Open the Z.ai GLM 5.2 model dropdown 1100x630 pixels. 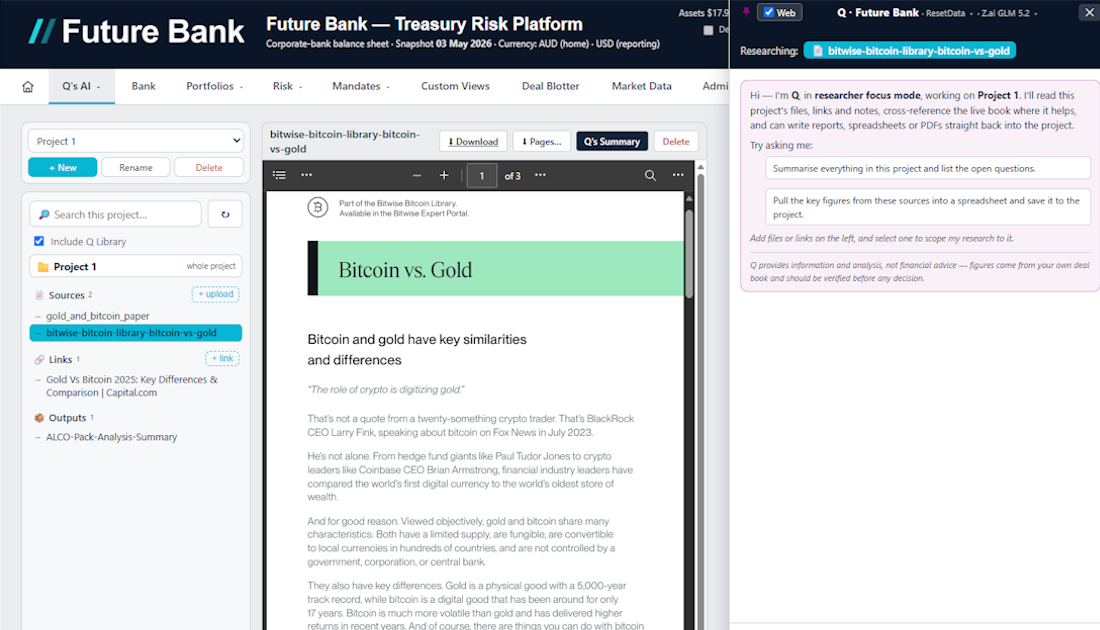(x=1007, y=13)
